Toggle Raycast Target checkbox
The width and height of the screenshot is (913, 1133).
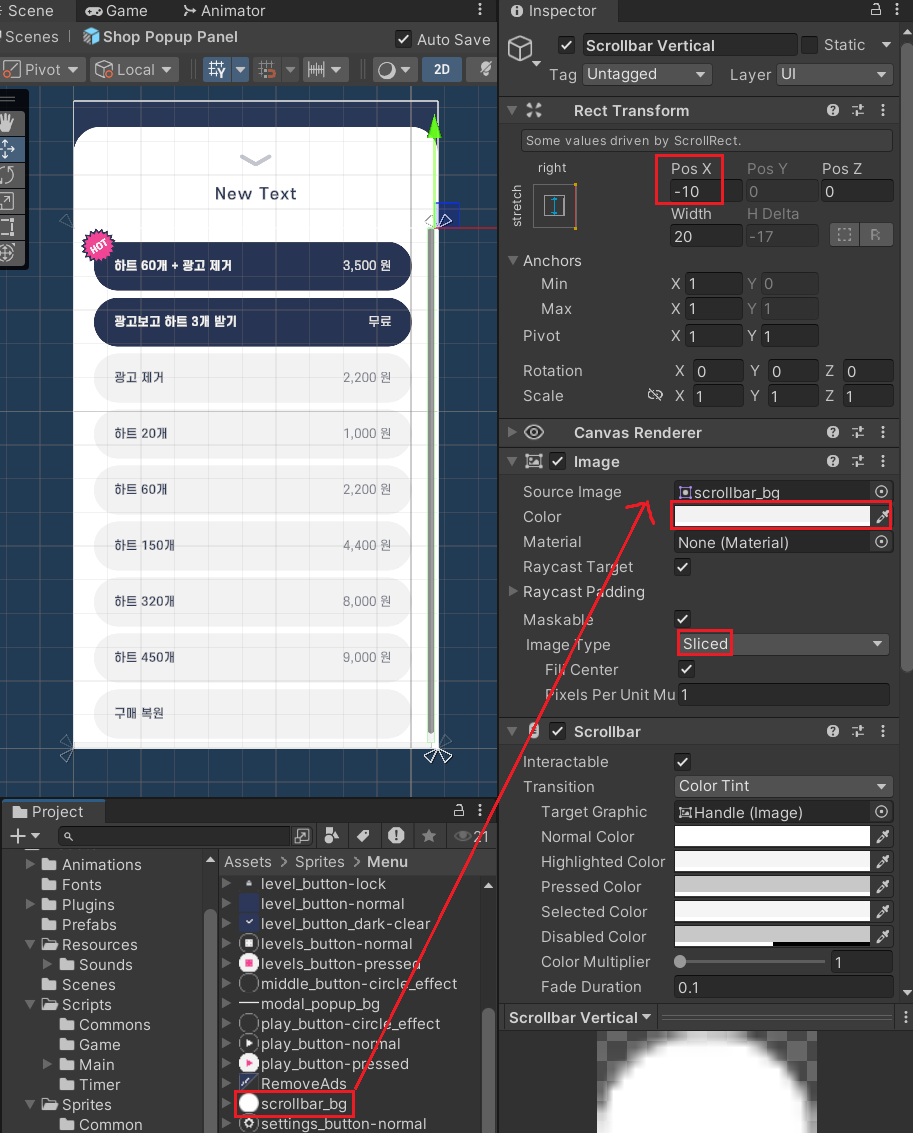pos(683,566)
